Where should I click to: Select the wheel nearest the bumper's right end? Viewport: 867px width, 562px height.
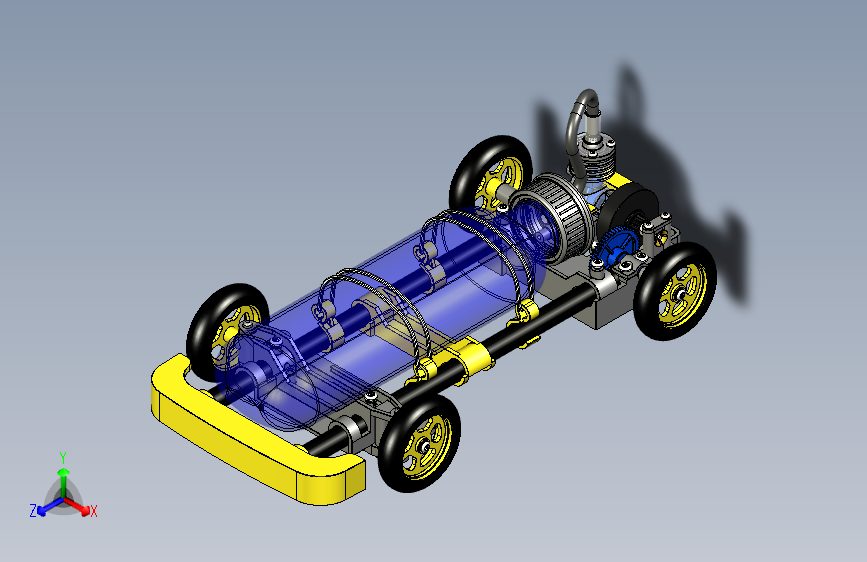click(x=419, y=444)
